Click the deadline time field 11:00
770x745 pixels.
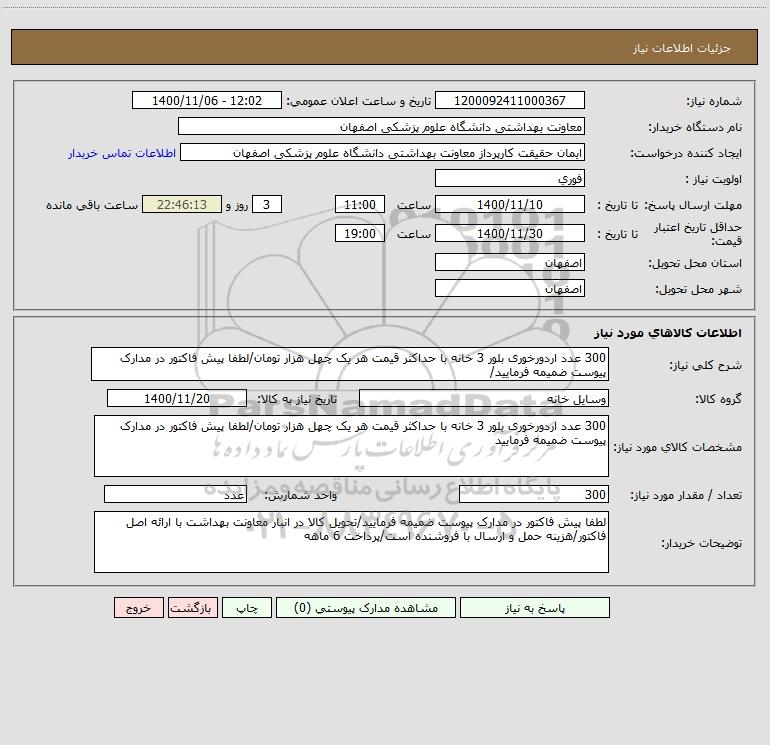pos(359,204)
